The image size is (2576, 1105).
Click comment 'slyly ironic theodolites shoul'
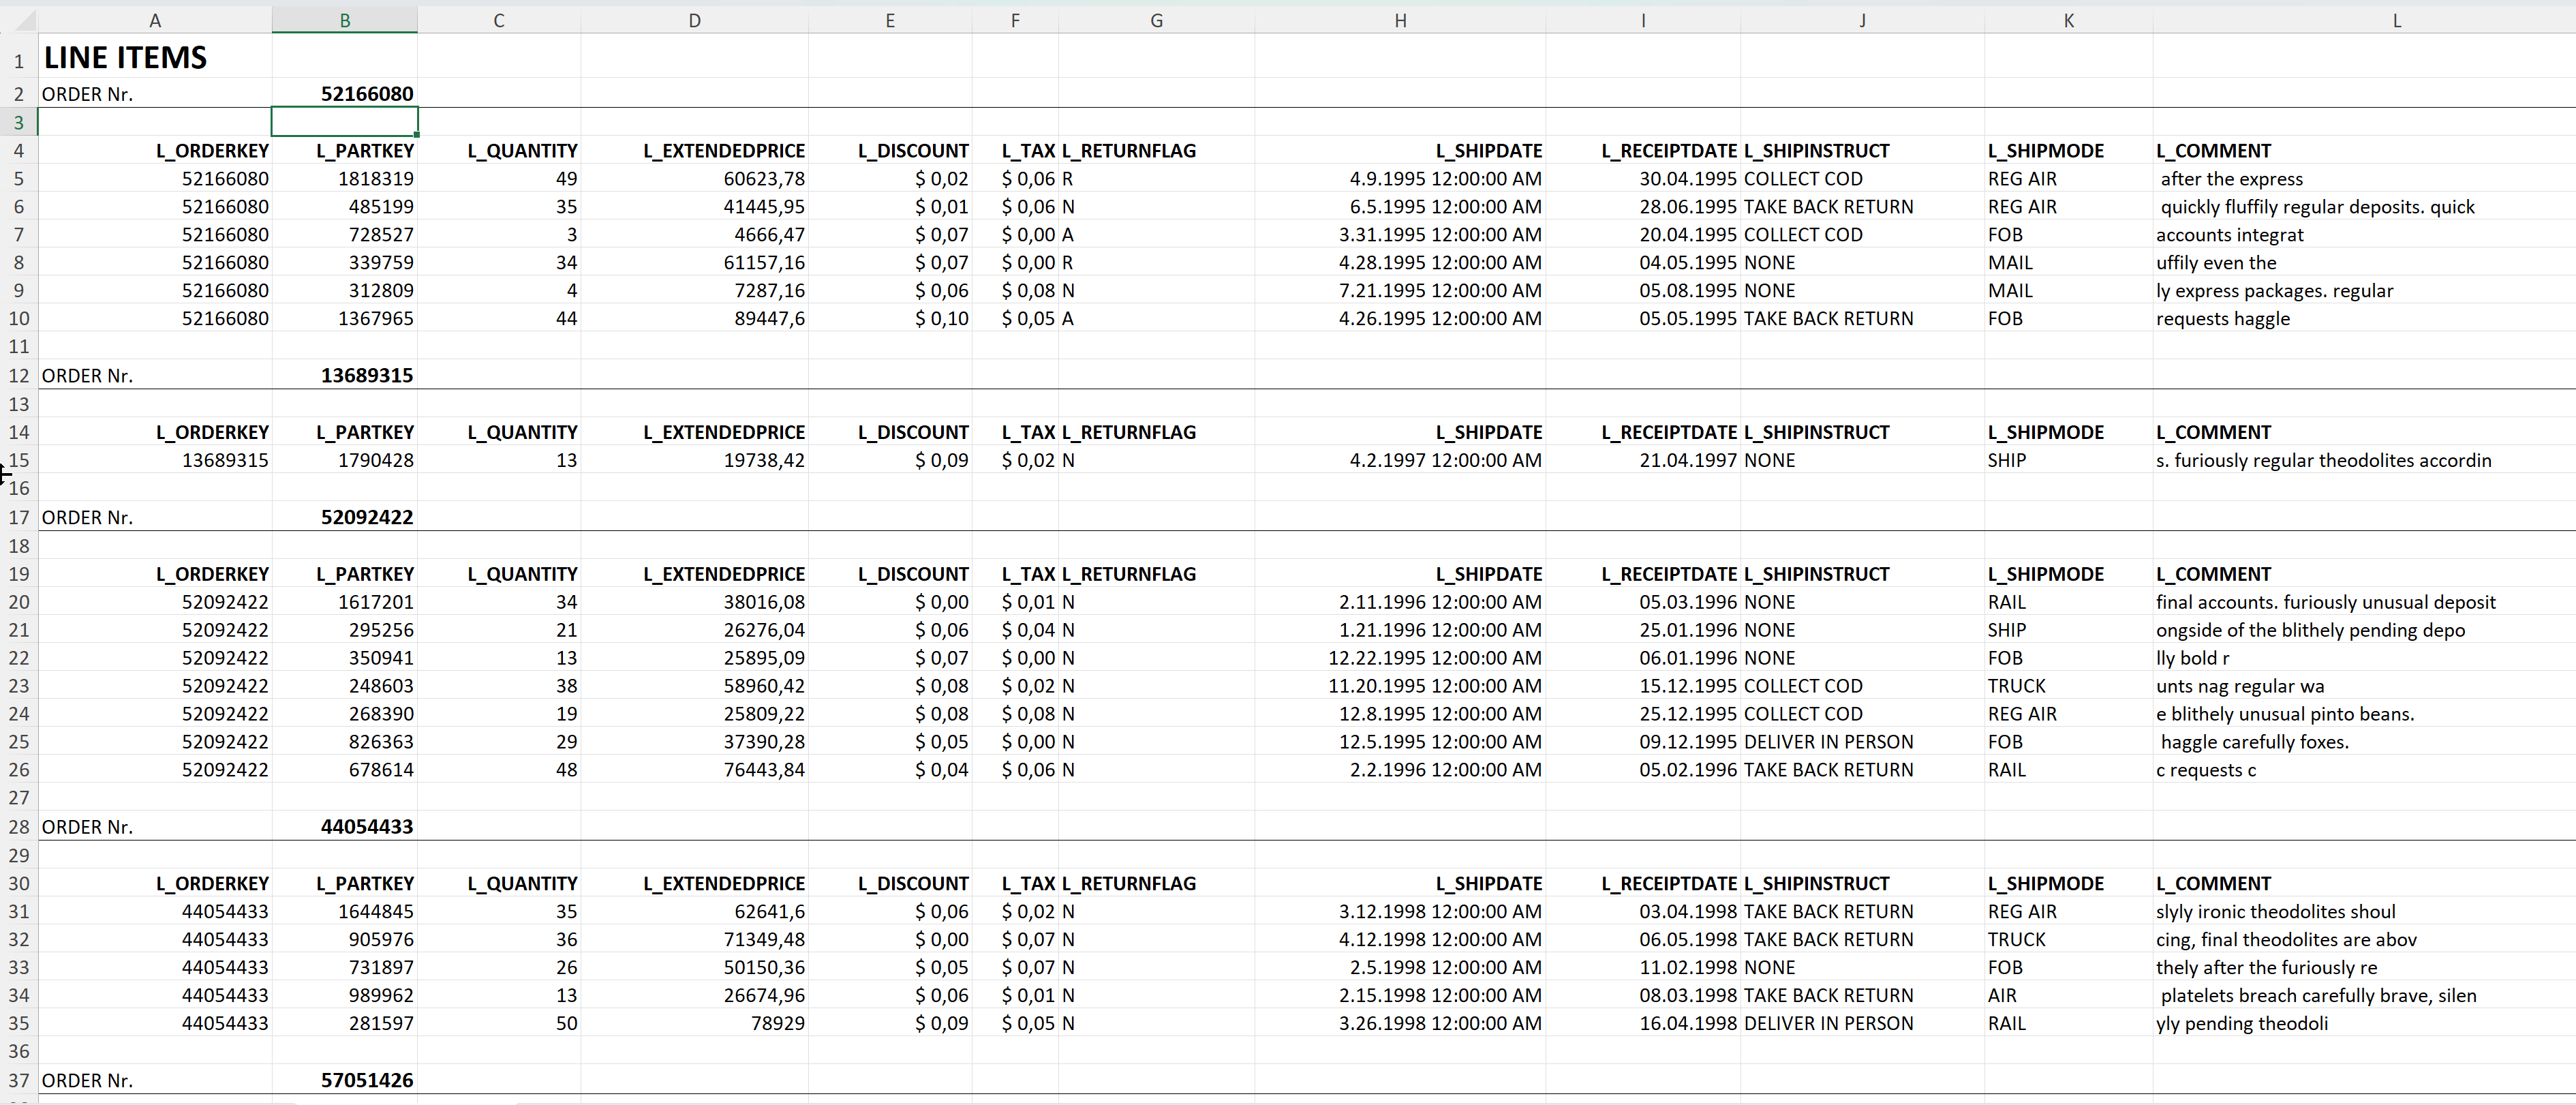click(2275, 912)
